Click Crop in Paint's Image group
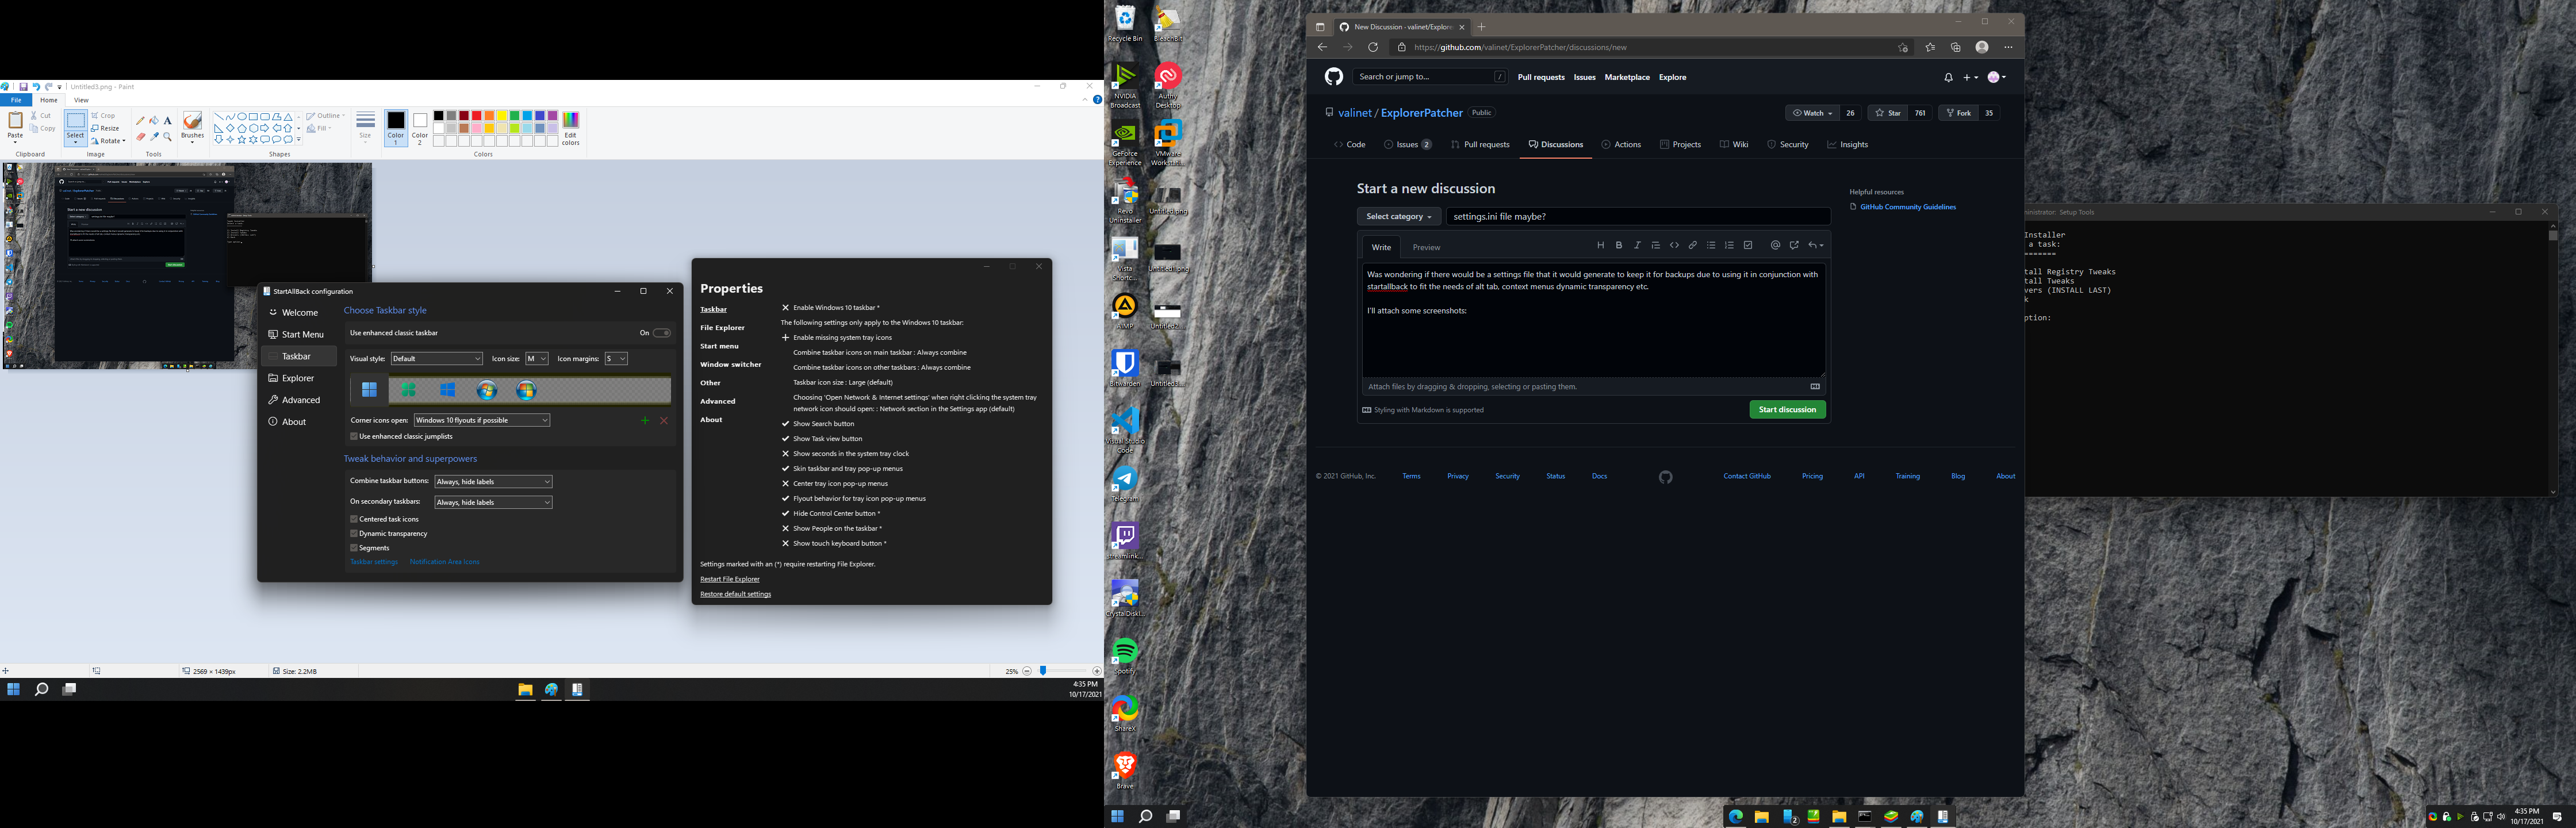The height and width of the screenshot is (828, 2576). 104,116
